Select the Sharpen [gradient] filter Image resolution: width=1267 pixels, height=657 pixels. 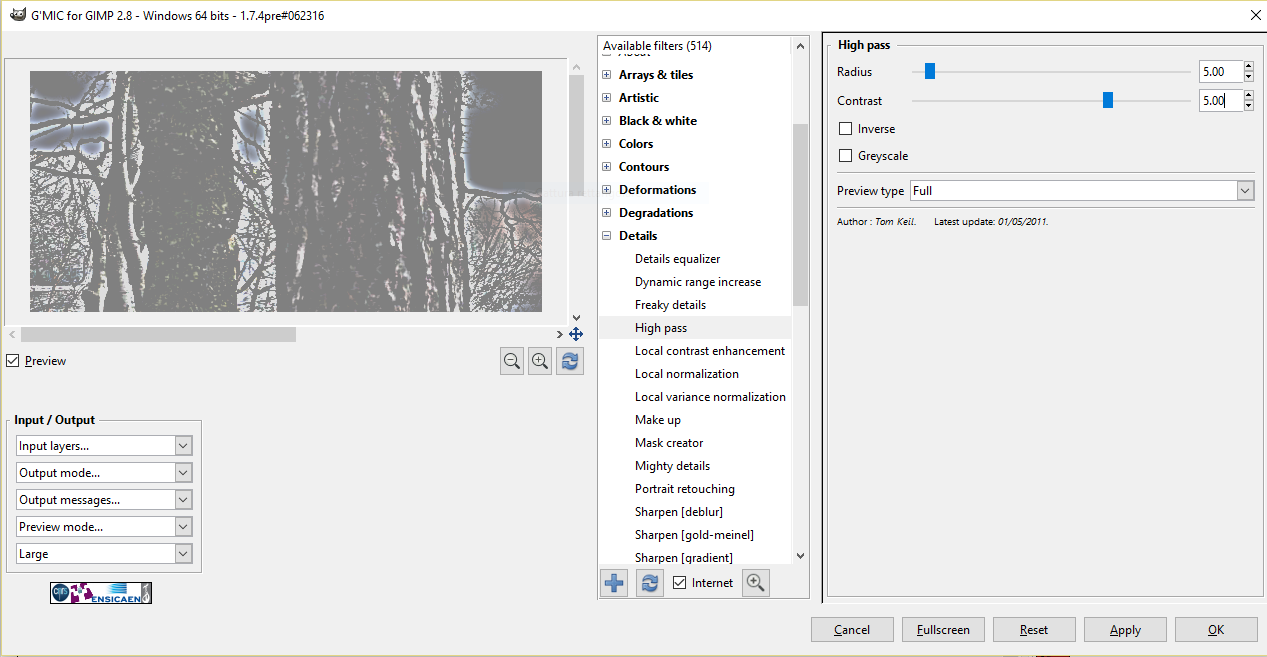[x=684, y=558]
